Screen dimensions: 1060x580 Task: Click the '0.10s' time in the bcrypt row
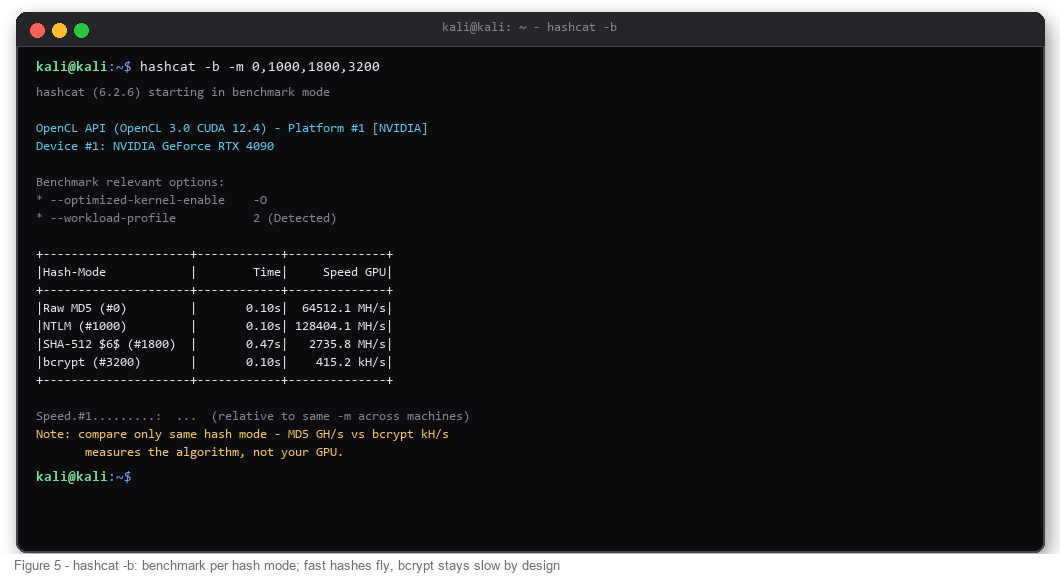(x=264, y=362)
